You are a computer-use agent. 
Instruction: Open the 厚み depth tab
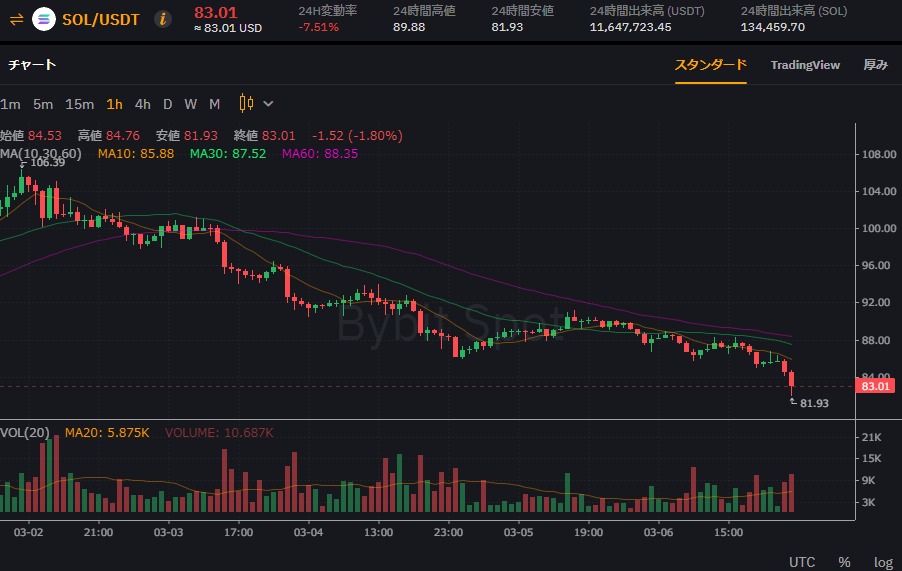876,65
